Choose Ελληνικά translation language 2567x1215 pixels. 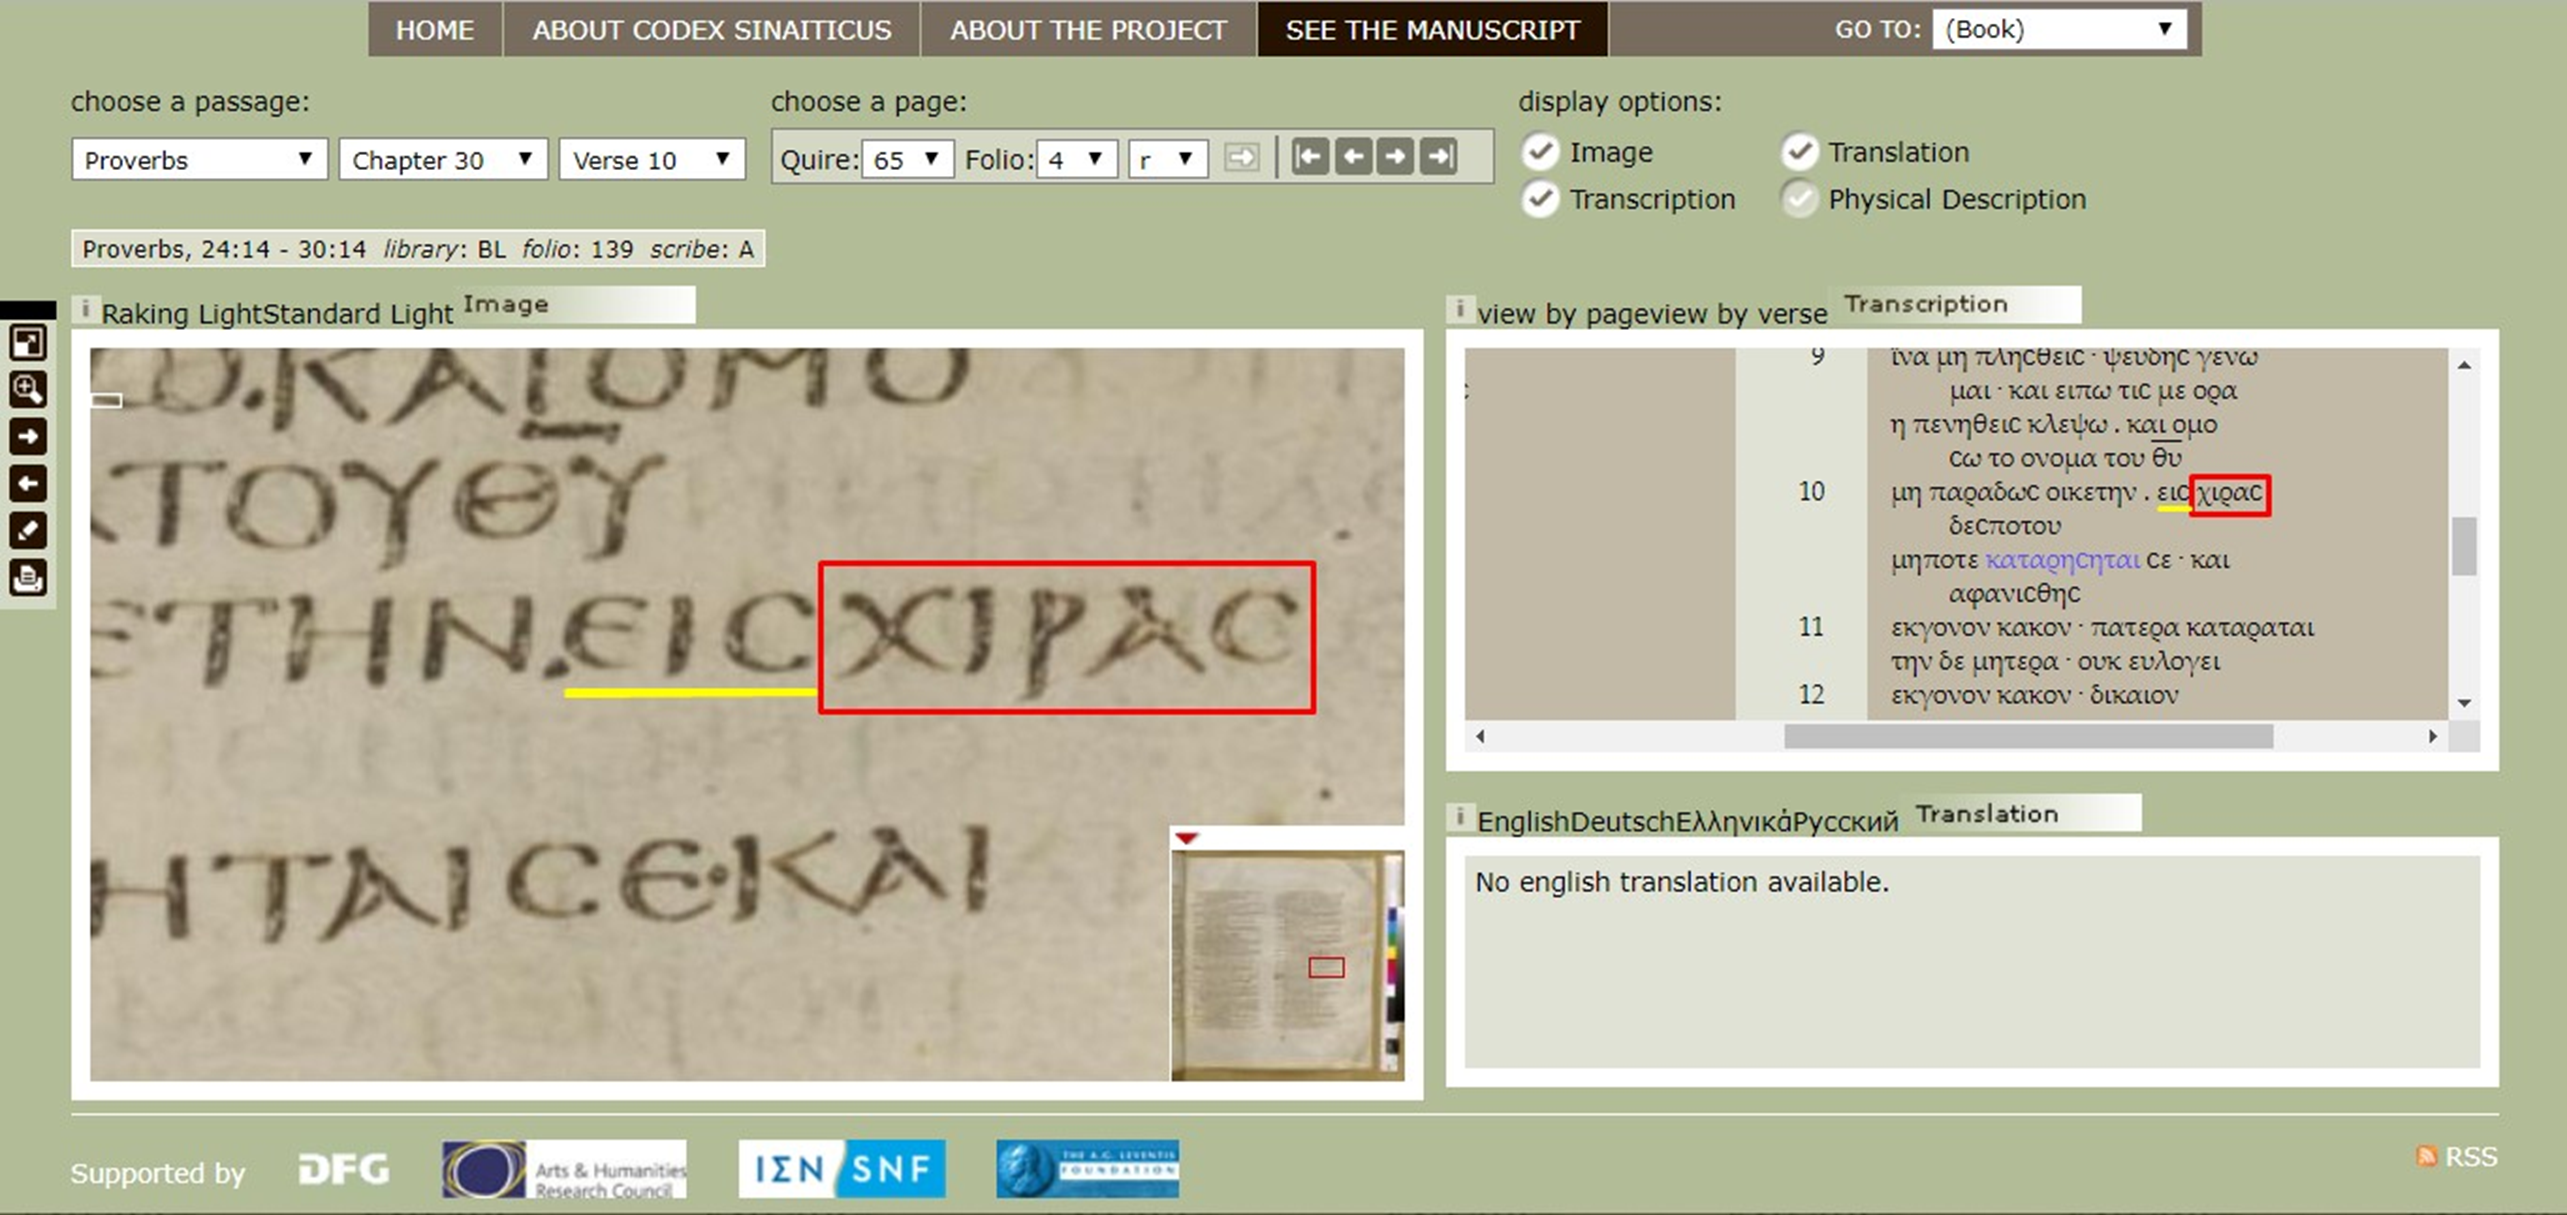[x=1733, y=822]
